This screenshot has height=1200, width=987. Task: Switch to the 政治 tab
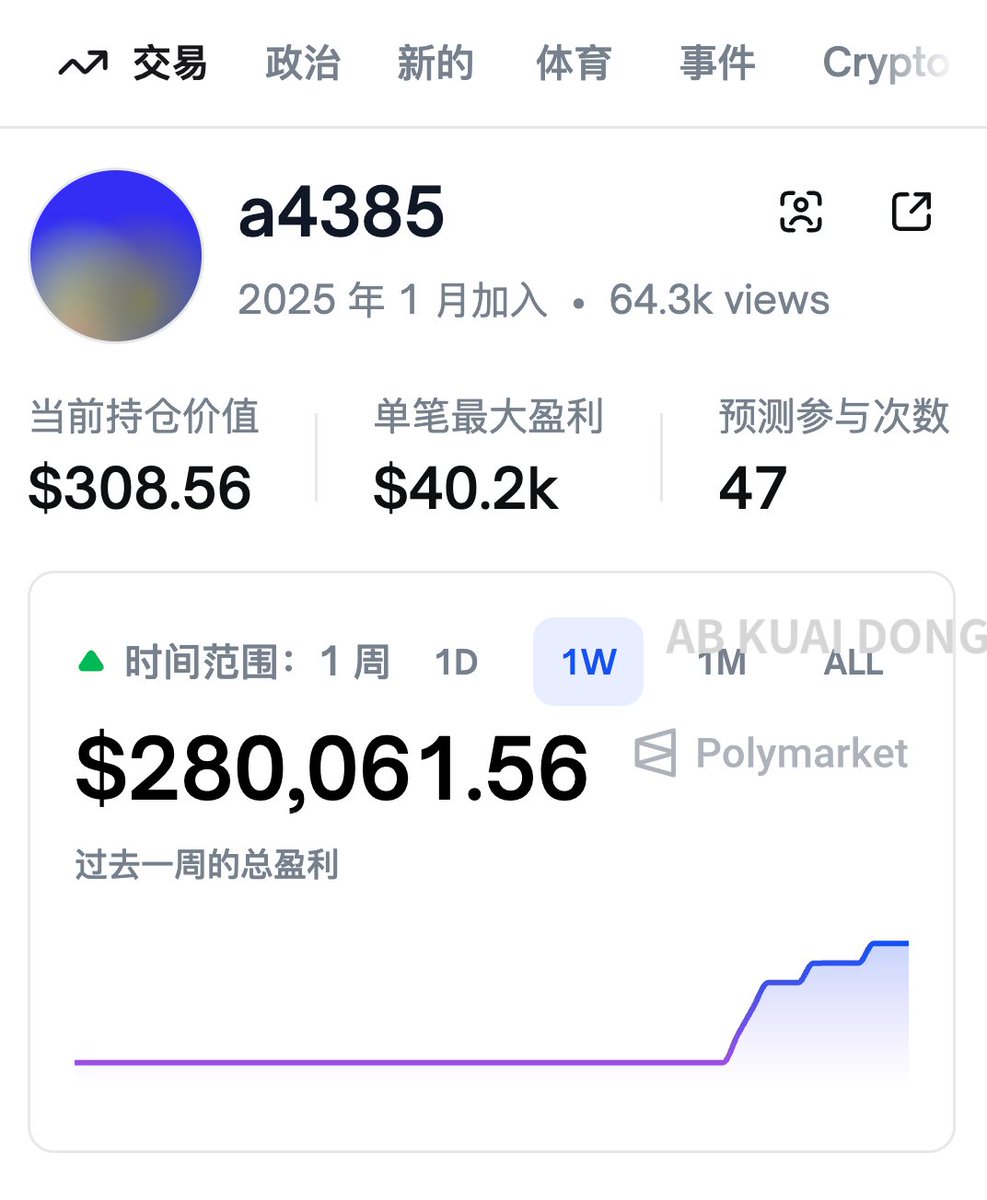pyautogui.click(x=303, y=64)
